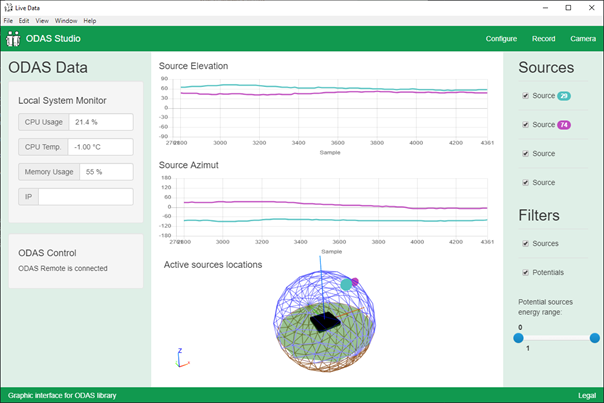The height and width of the screenshot is (403, 604).
Task: Click the ODAS Studio logo icon
Action: click(13, 39)
